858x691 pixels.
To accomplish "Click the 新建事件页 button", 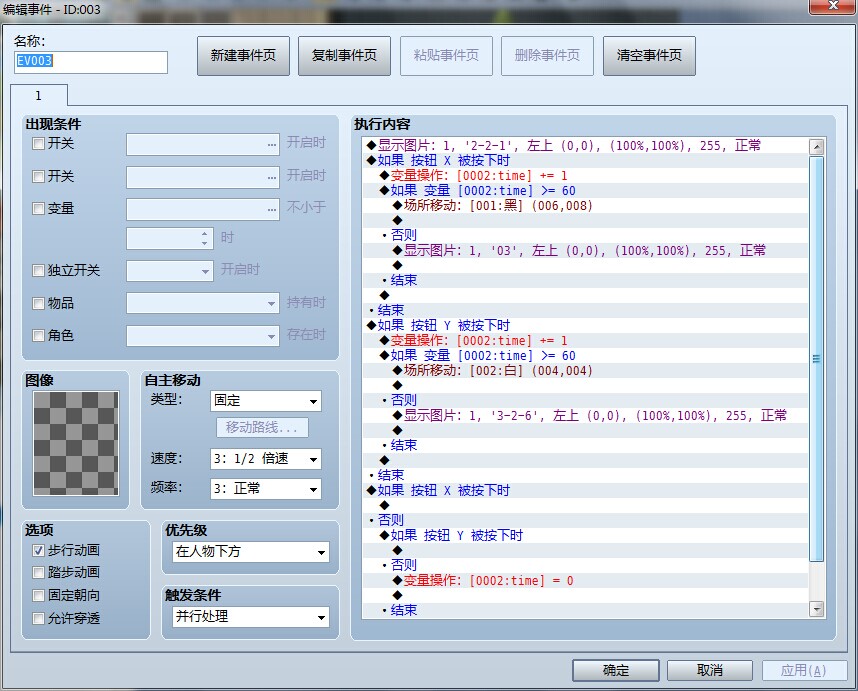I will point(243,56).
